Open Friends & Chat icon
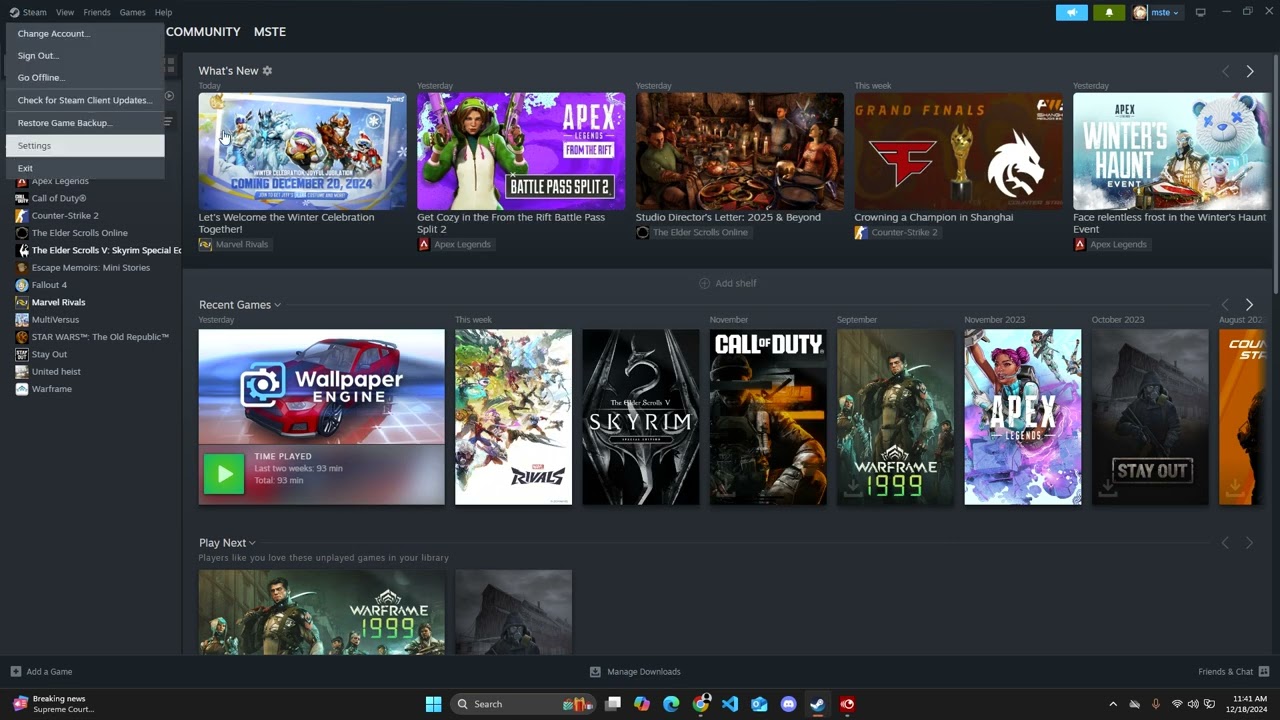Viewport: 1280px width, 720px height. click(x=1264, y=671)
